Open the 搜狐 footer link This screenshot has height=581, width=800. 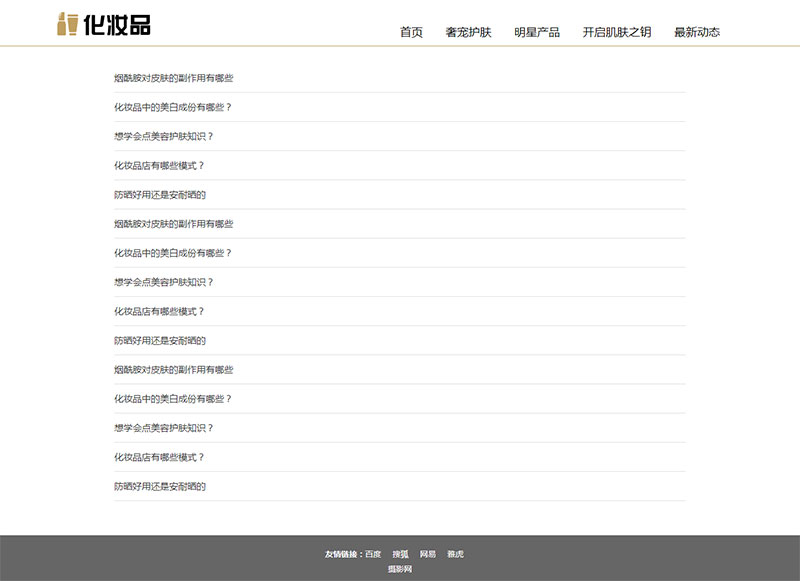tap(401, 554)
